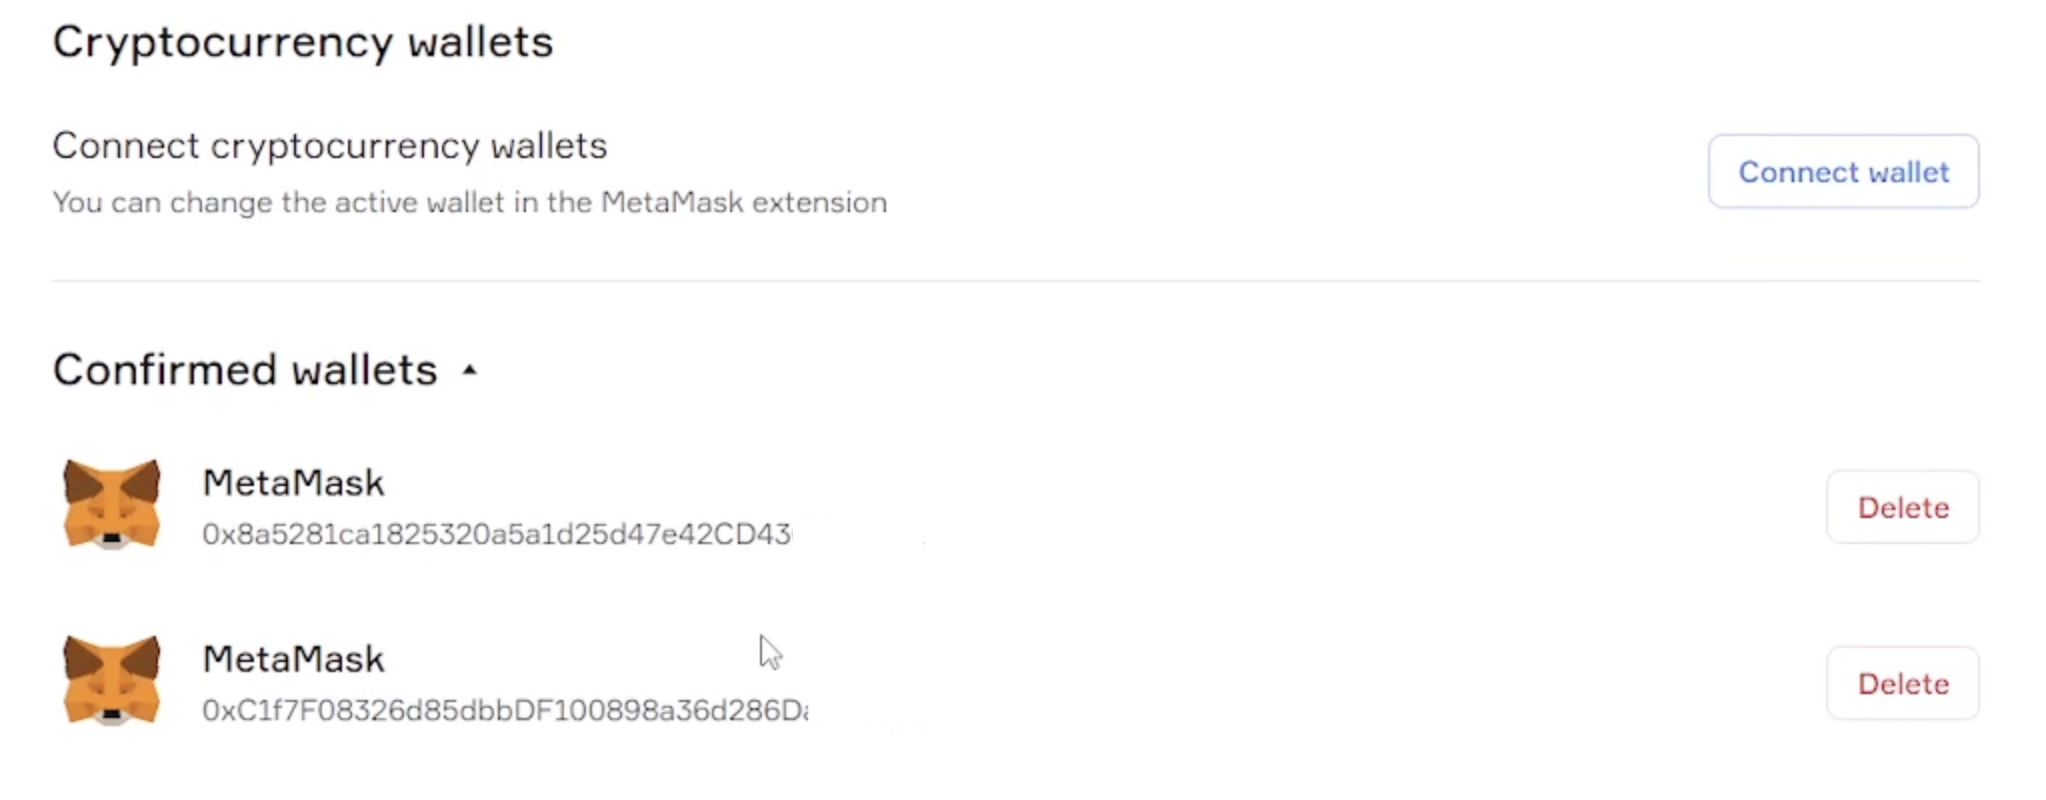Click the Confirmed wallets heading
The image size is (2046, 800).
pyautogui.click(x=245, y=370)
